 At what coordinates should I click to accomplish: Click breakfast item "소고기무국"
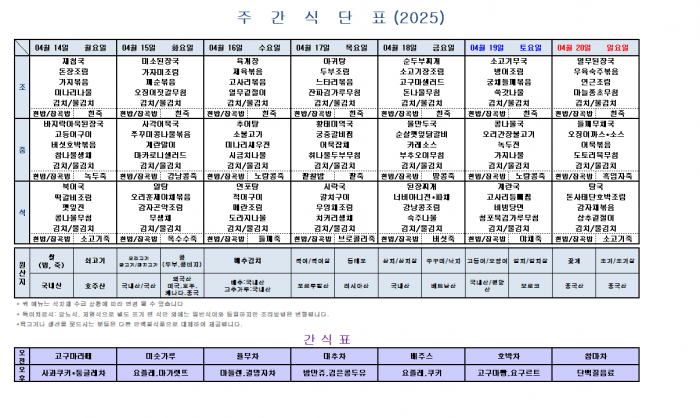tap(508, 61)
